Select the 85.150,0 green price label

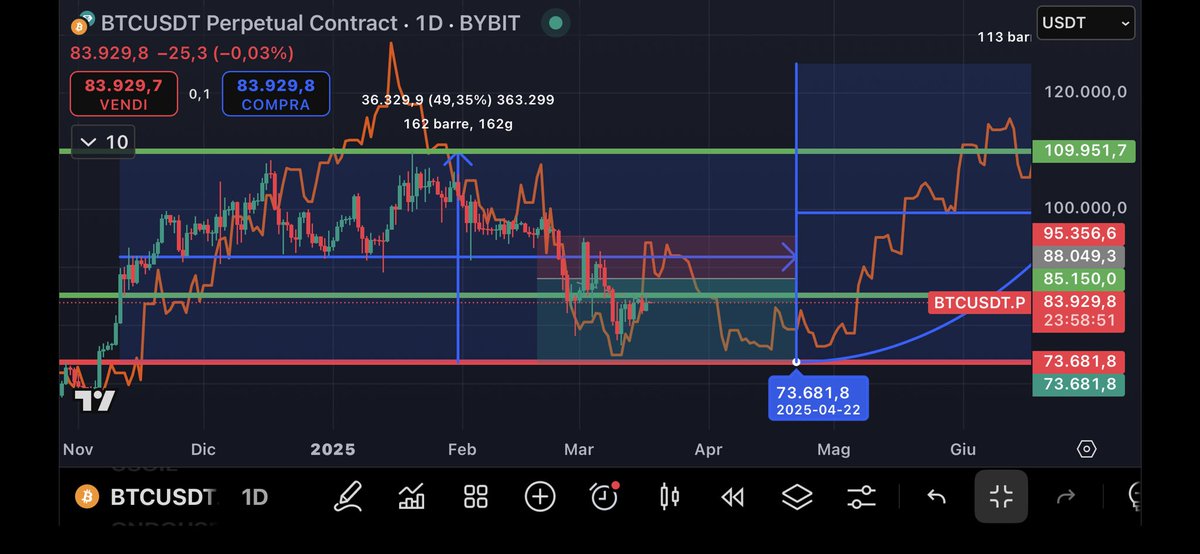[x=1078, y=278]
